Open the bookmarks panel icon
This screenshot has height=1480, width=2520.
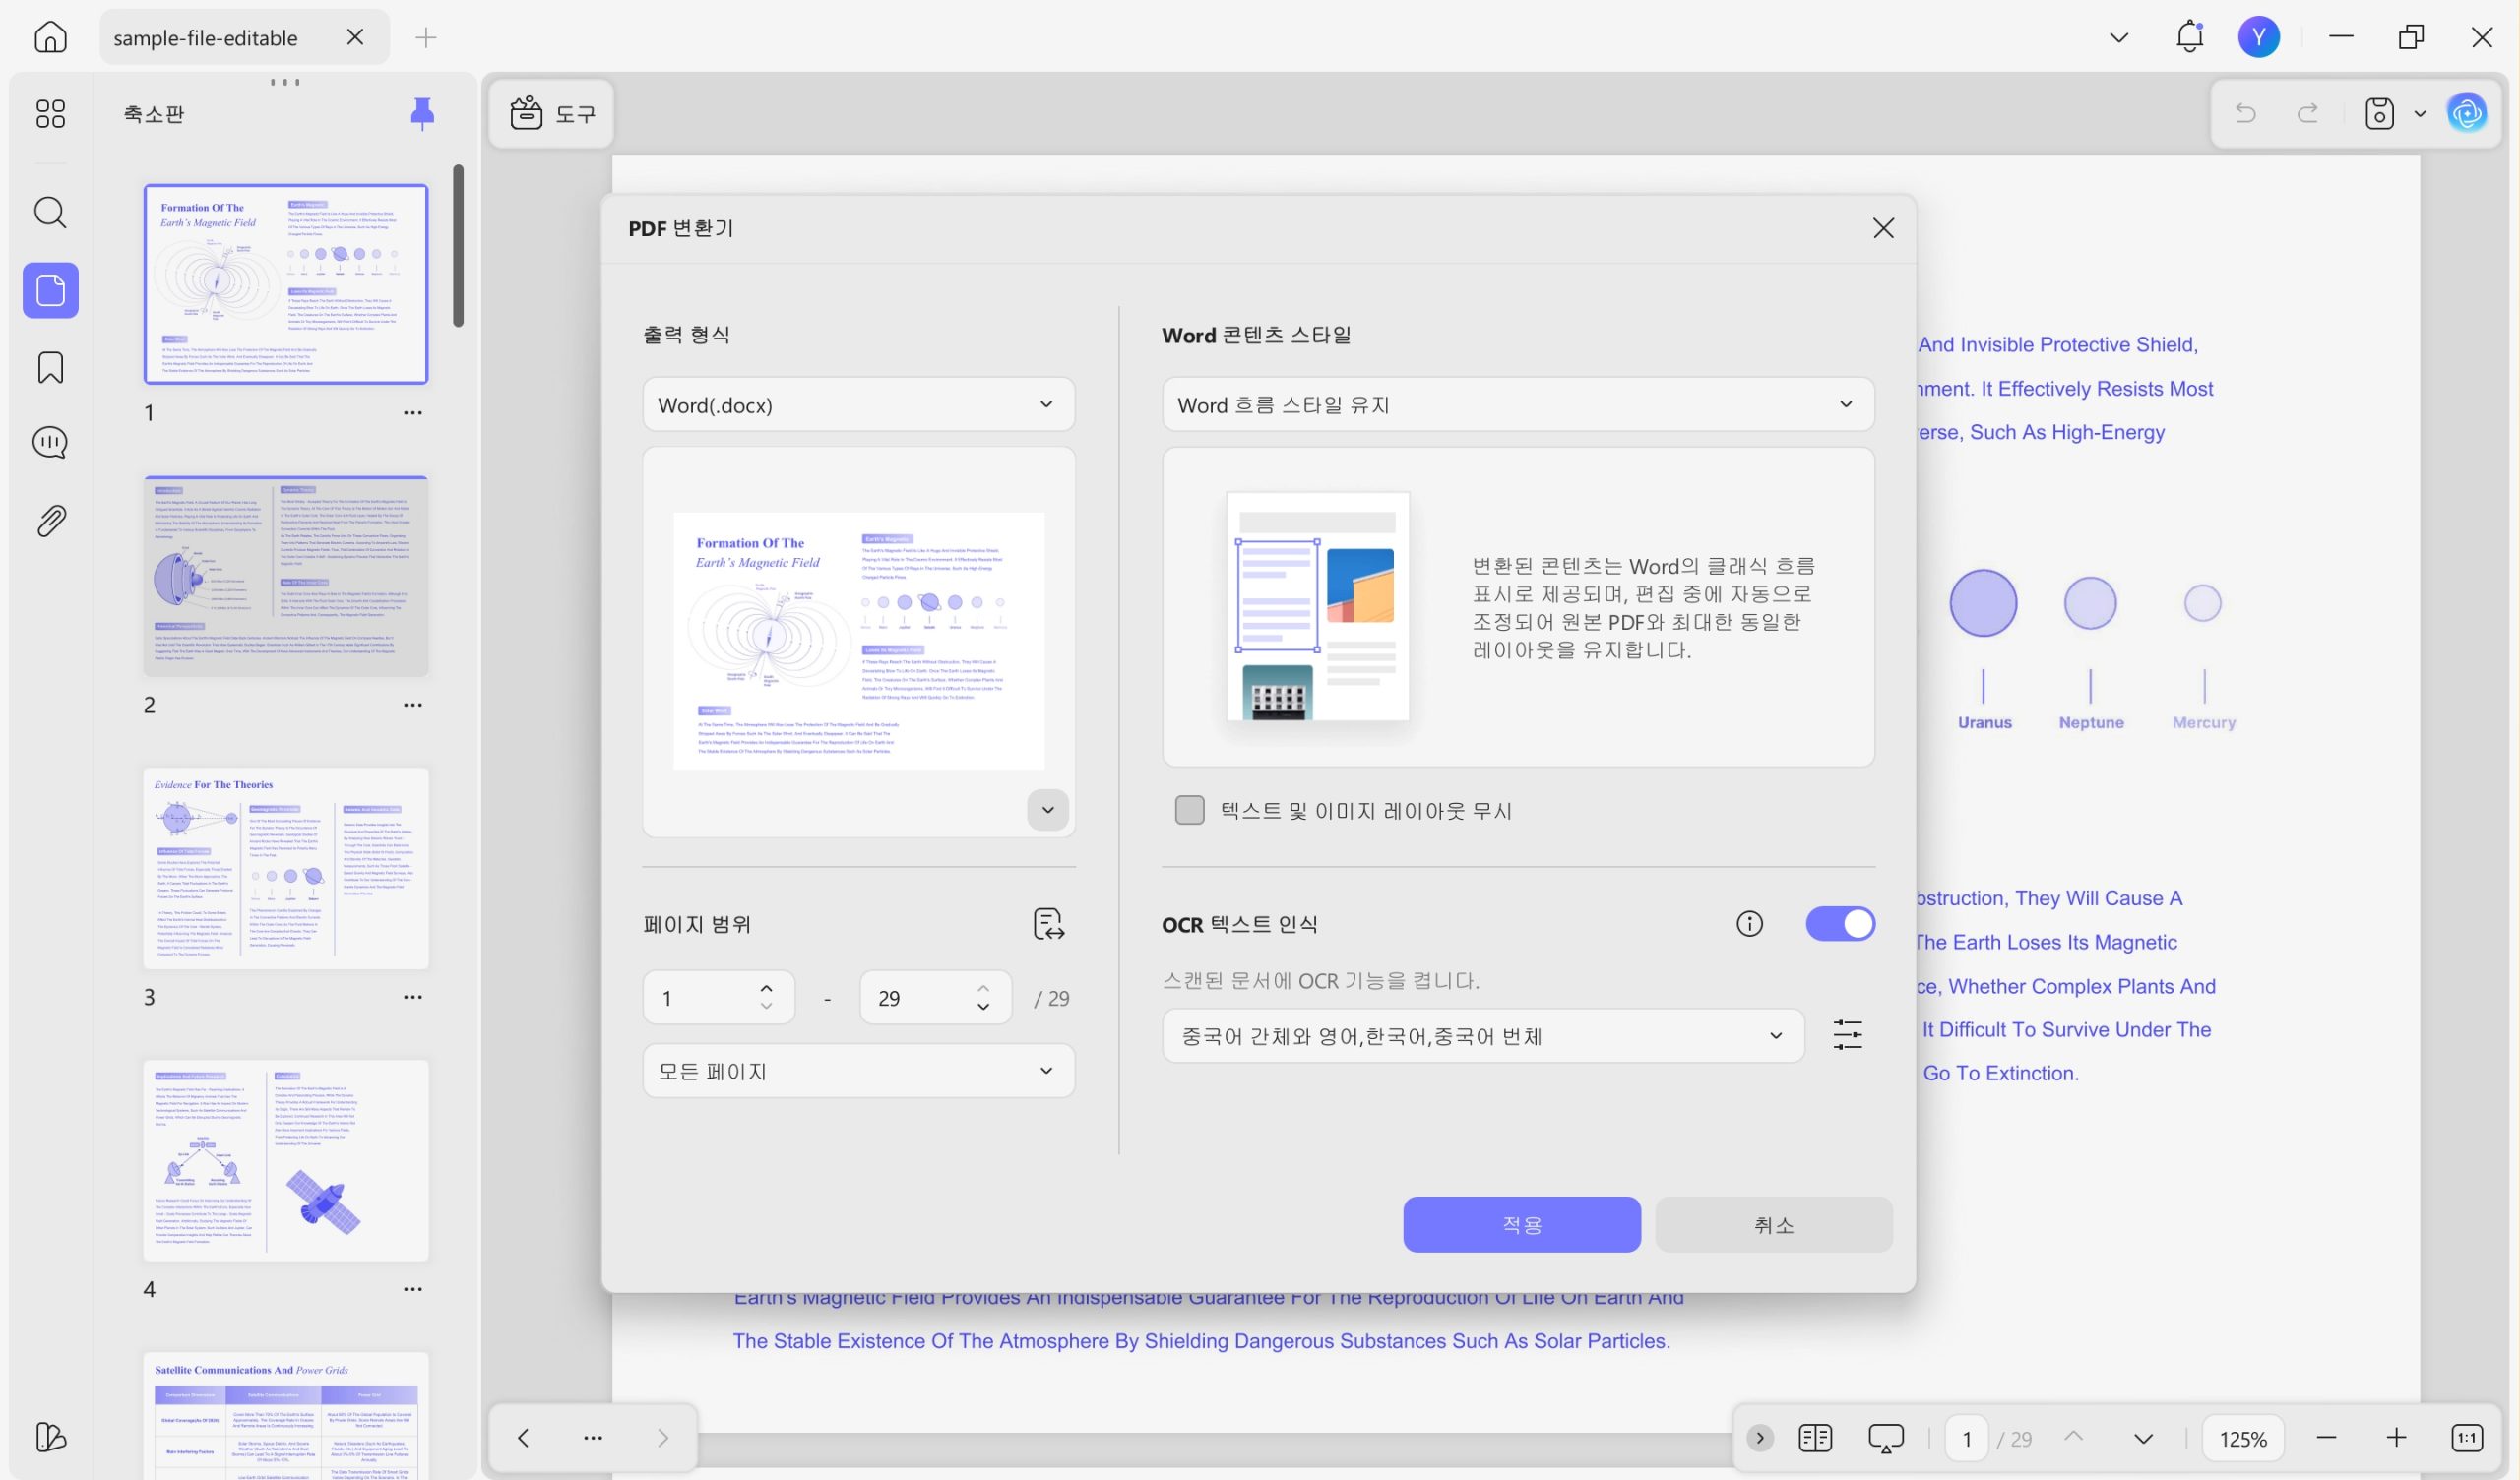point(50,367)
